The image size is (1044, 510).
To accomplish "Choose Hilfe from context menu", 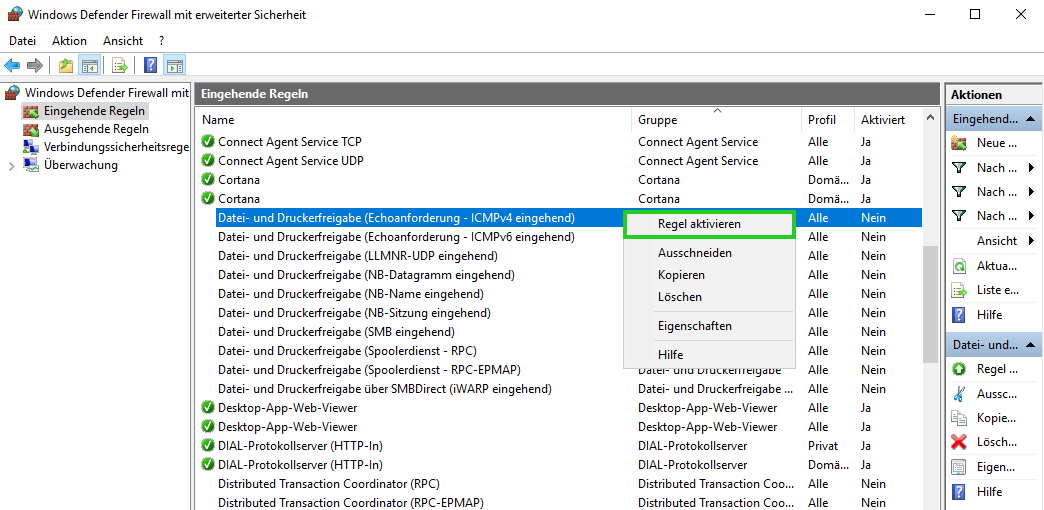I will [709, 355].
